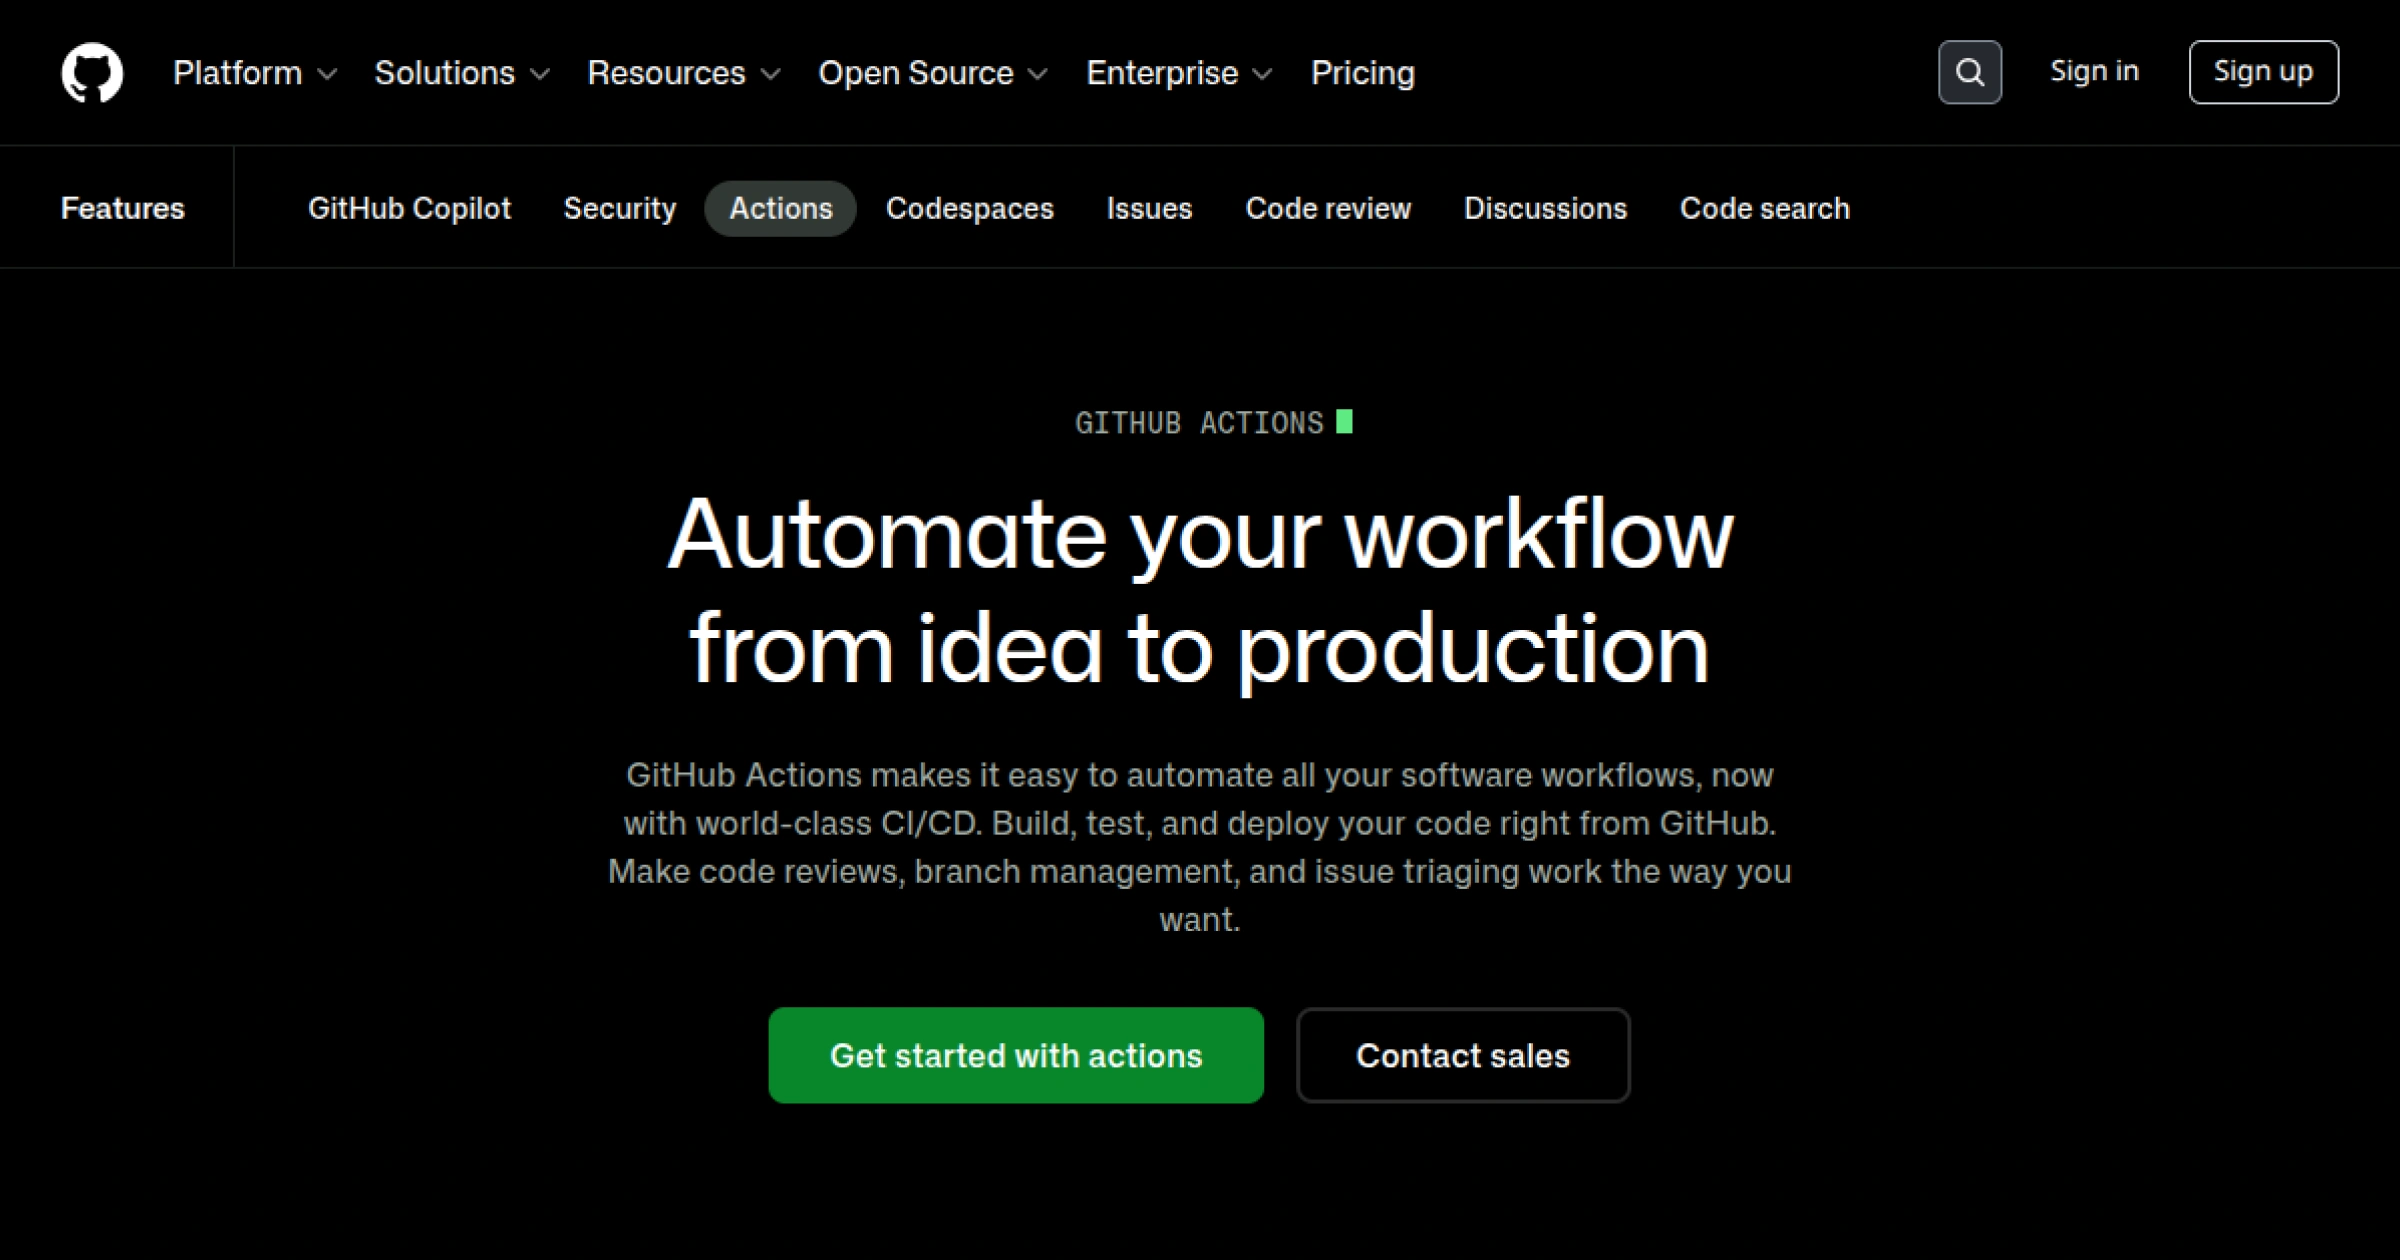Open the Features section link
The width and height of the screenshot is (2400, 1260).
pyautogui.click(x=123, y=208)
